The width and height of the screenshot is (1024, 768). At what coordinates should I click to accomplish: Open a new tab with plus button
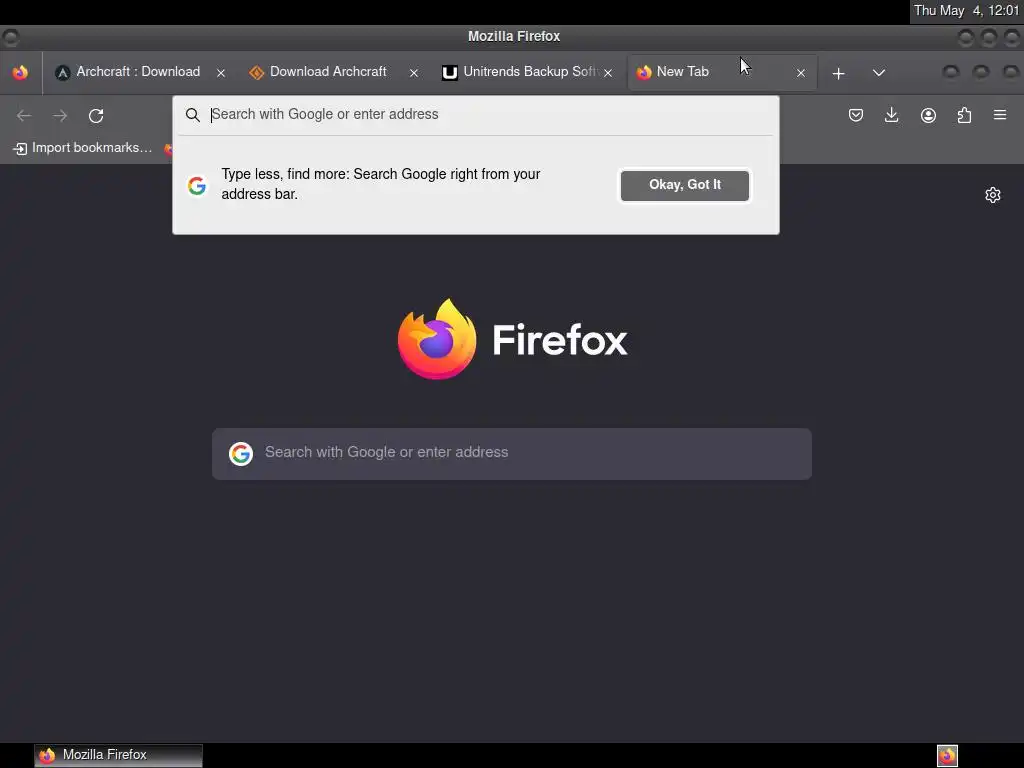[839, 73]
